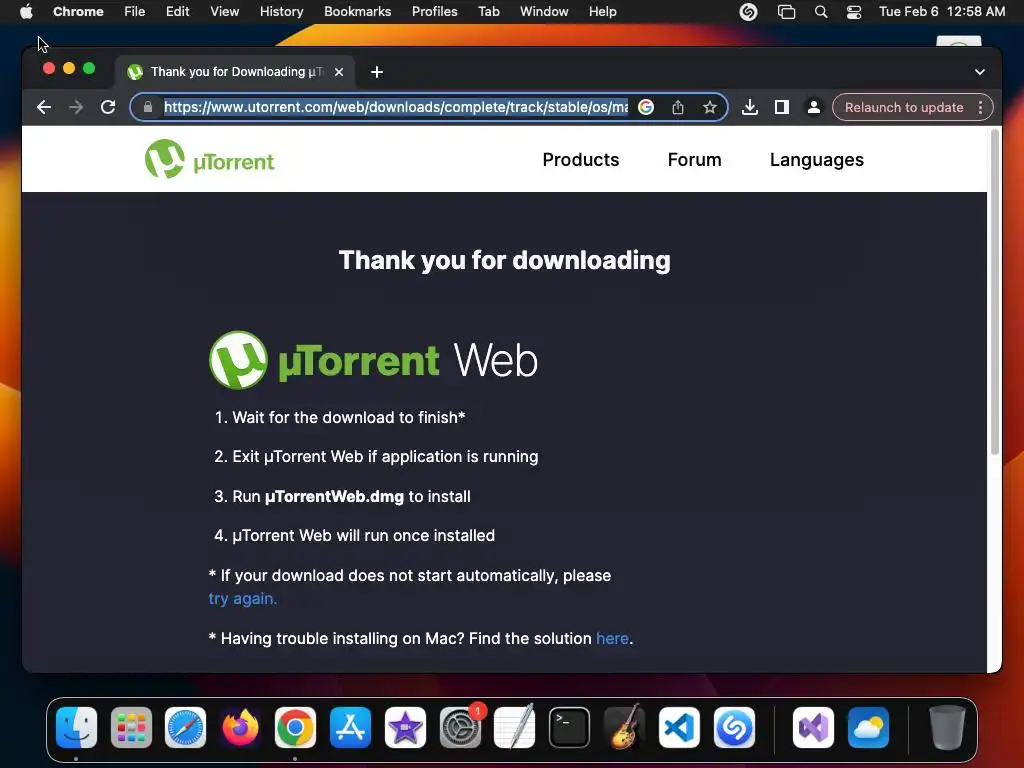Open Finder from the Dock
The height and width of the screenshot is (768, 1024).
coord(76,728)
